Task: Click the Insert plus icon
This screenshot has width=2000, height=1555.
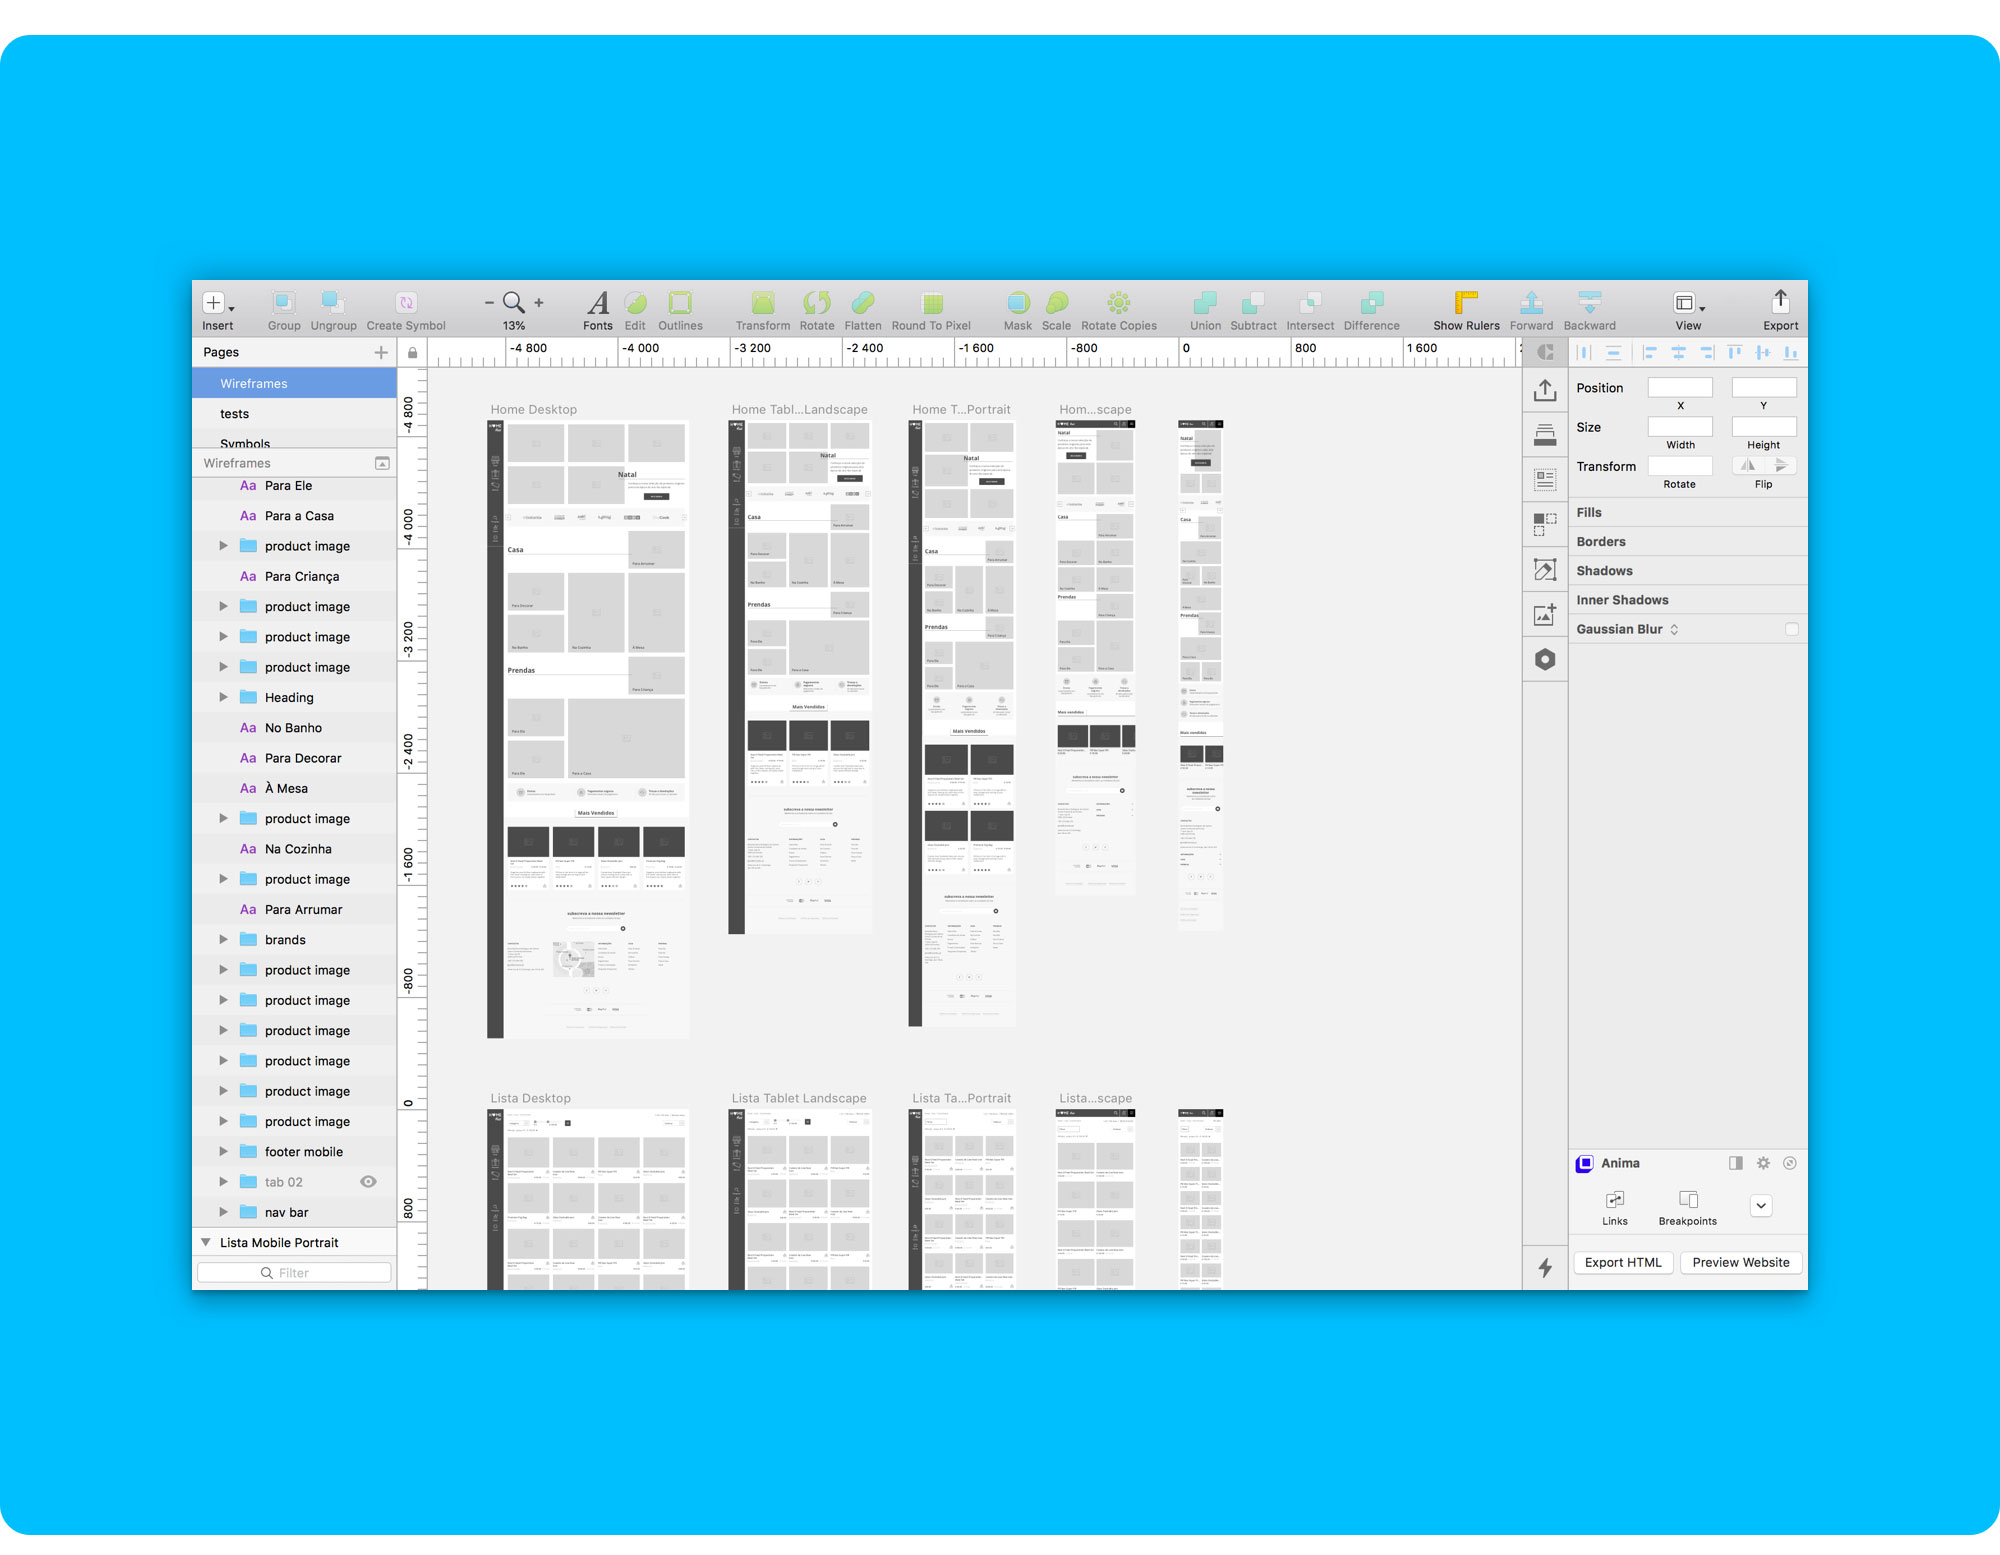Action: click(213, 303)
